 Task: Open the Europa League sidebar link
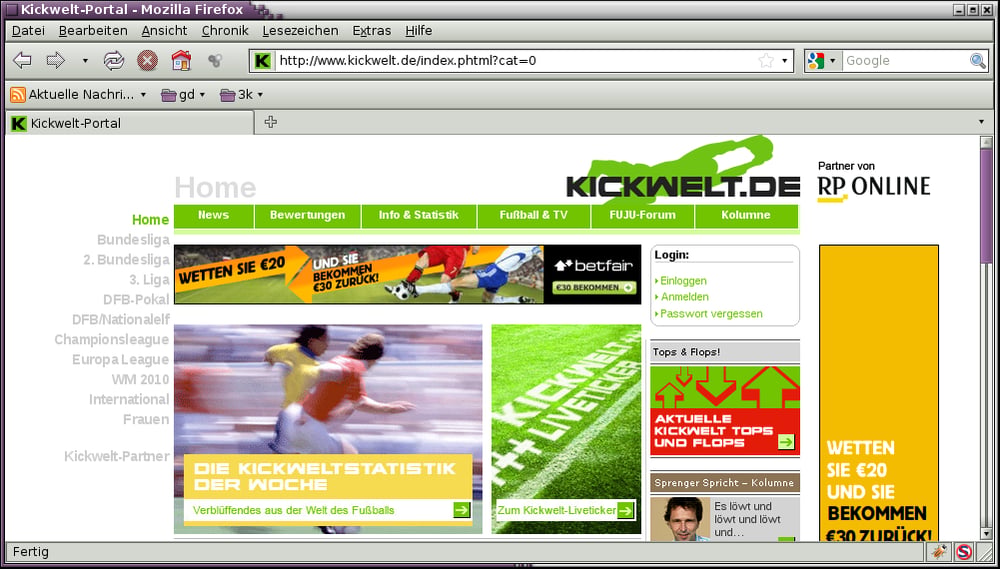(x=121, y=360)
